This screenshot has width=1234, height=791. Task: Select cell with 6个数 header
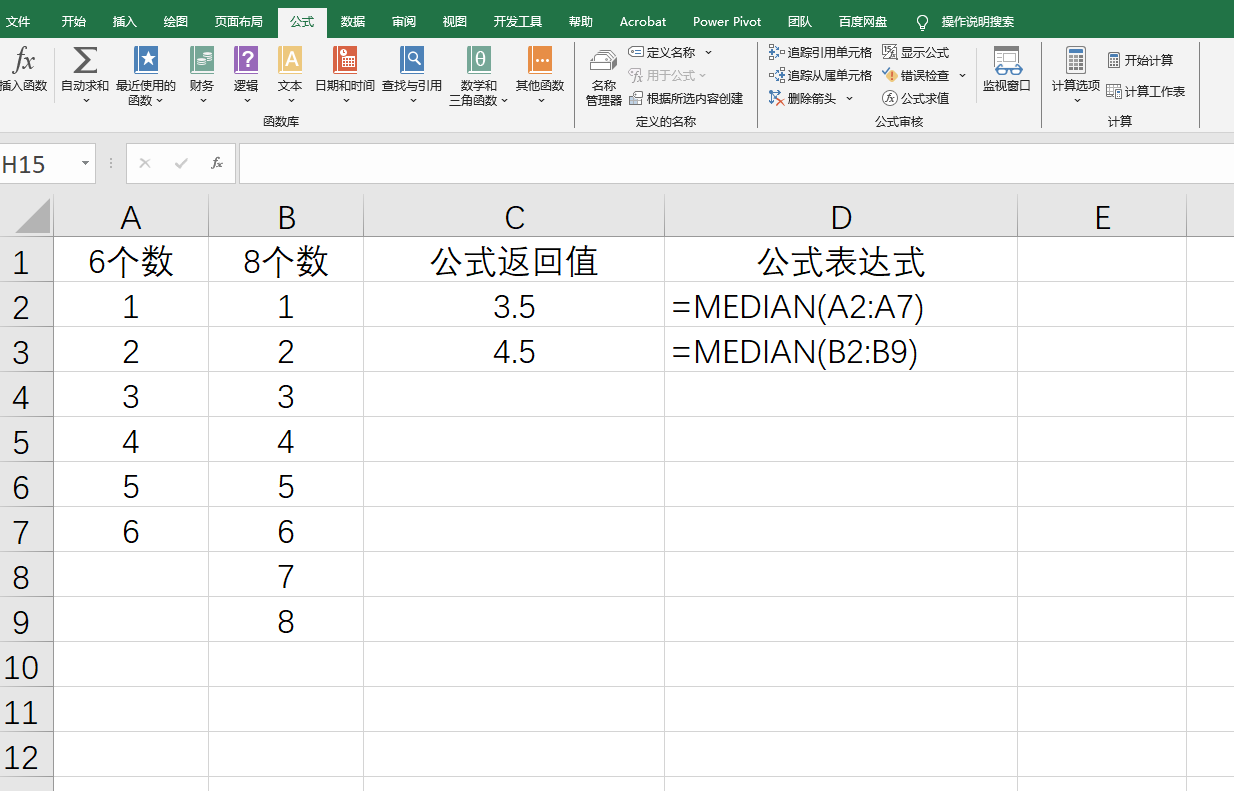(x=131, y=260)
